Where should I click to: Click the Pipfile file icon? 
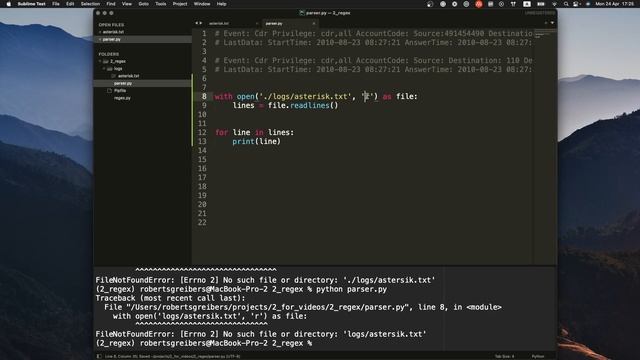point(109,91)
